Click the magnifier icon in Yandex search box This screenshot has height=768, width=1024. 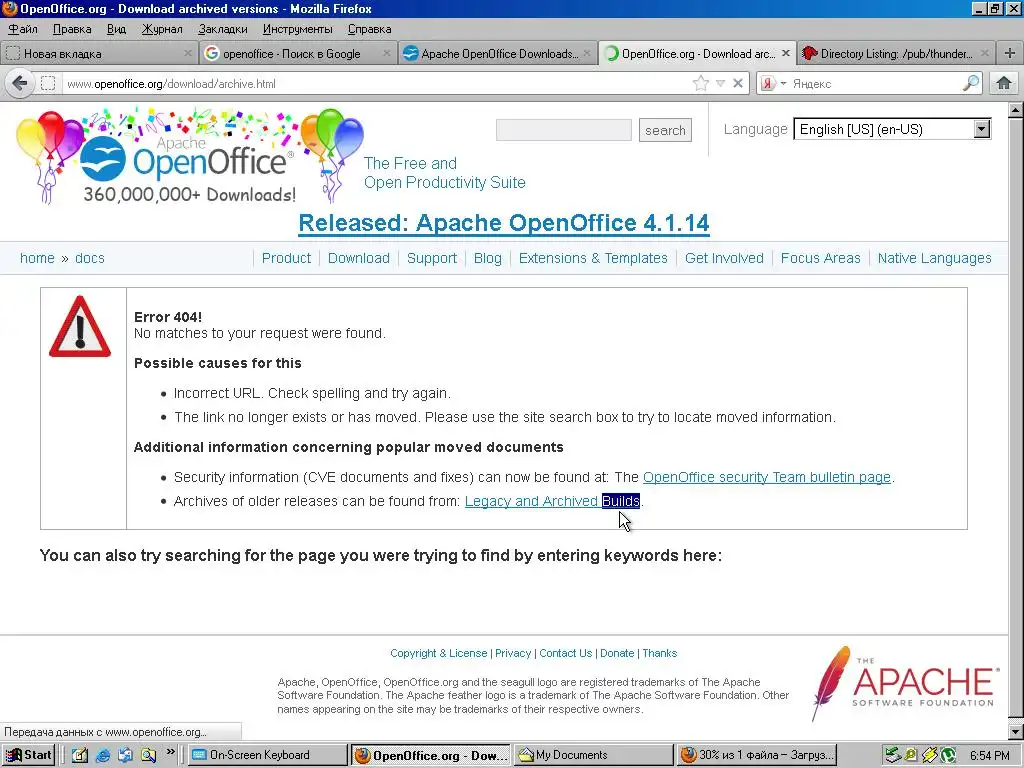click(x=970, y=83)
